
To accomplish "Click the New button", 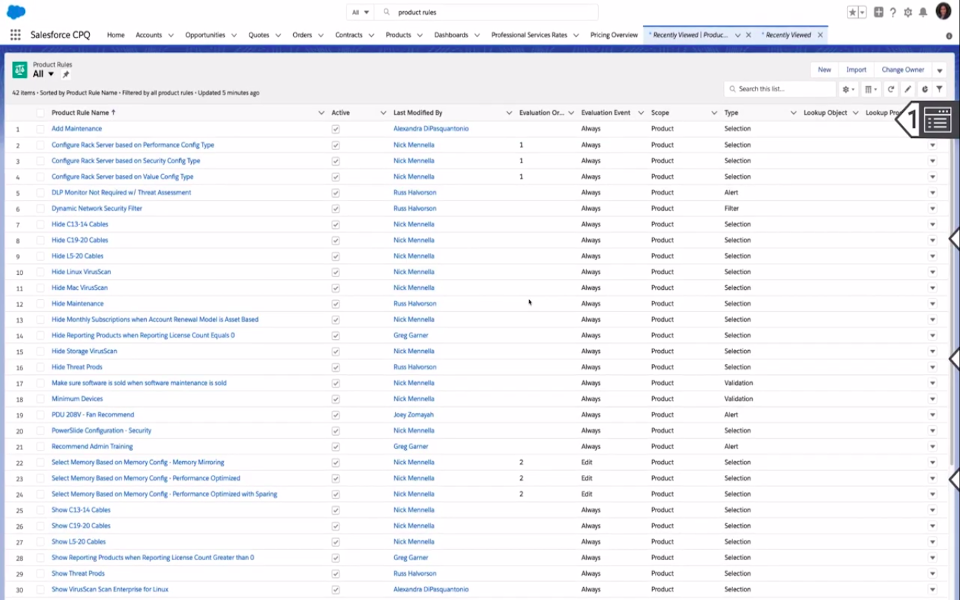I will coord(824,70).
